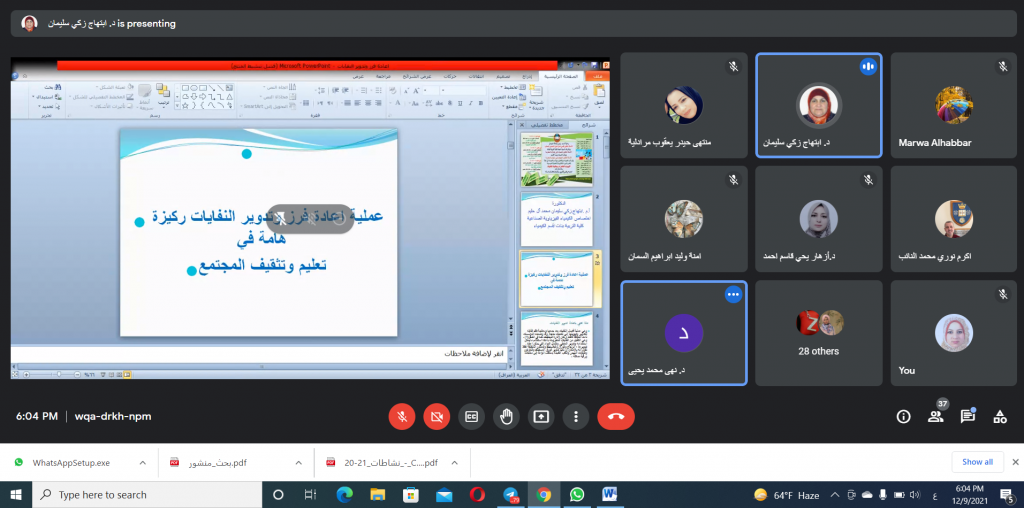Open the activities panel icon
The width and height of the screenshot is (1024, 508).
click(x=1000, y=416)
